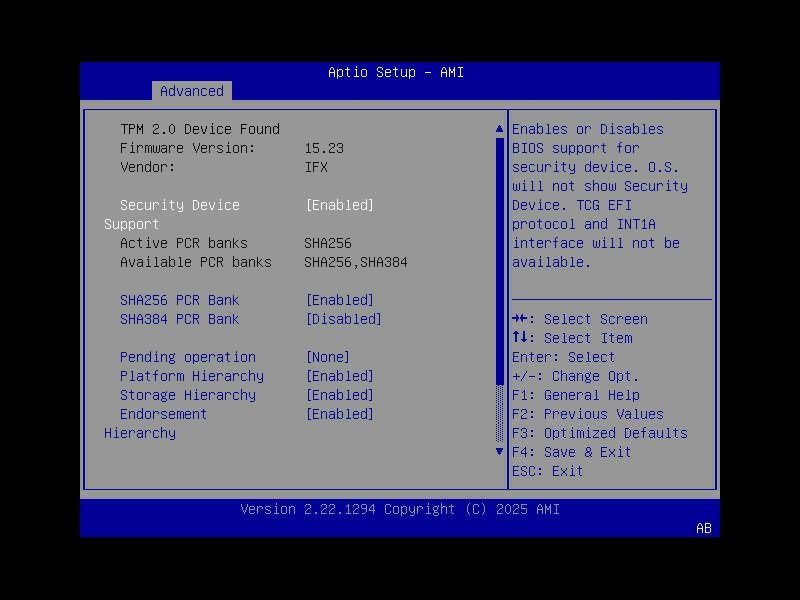The height and width of the screenshot is (600, 800).
Task: Toggle Security Device Support off
Action: click(x=340, y=204)
